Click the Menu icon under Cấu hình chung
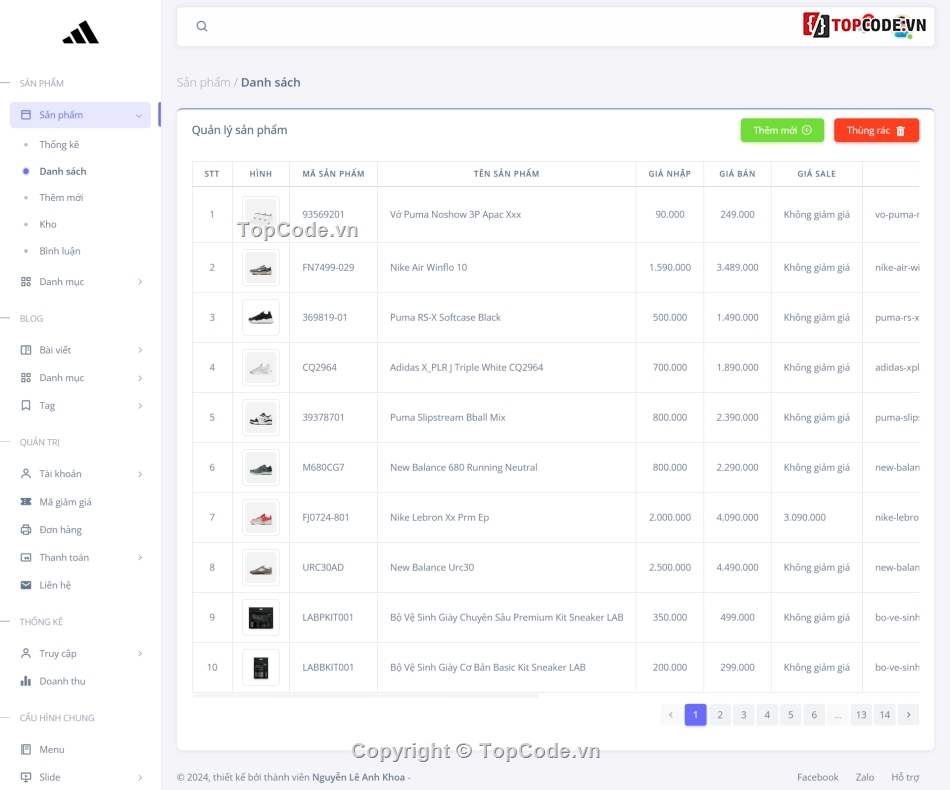Image resolution: width=950 pixels, height=790 pixels. [x=25, y=749]
